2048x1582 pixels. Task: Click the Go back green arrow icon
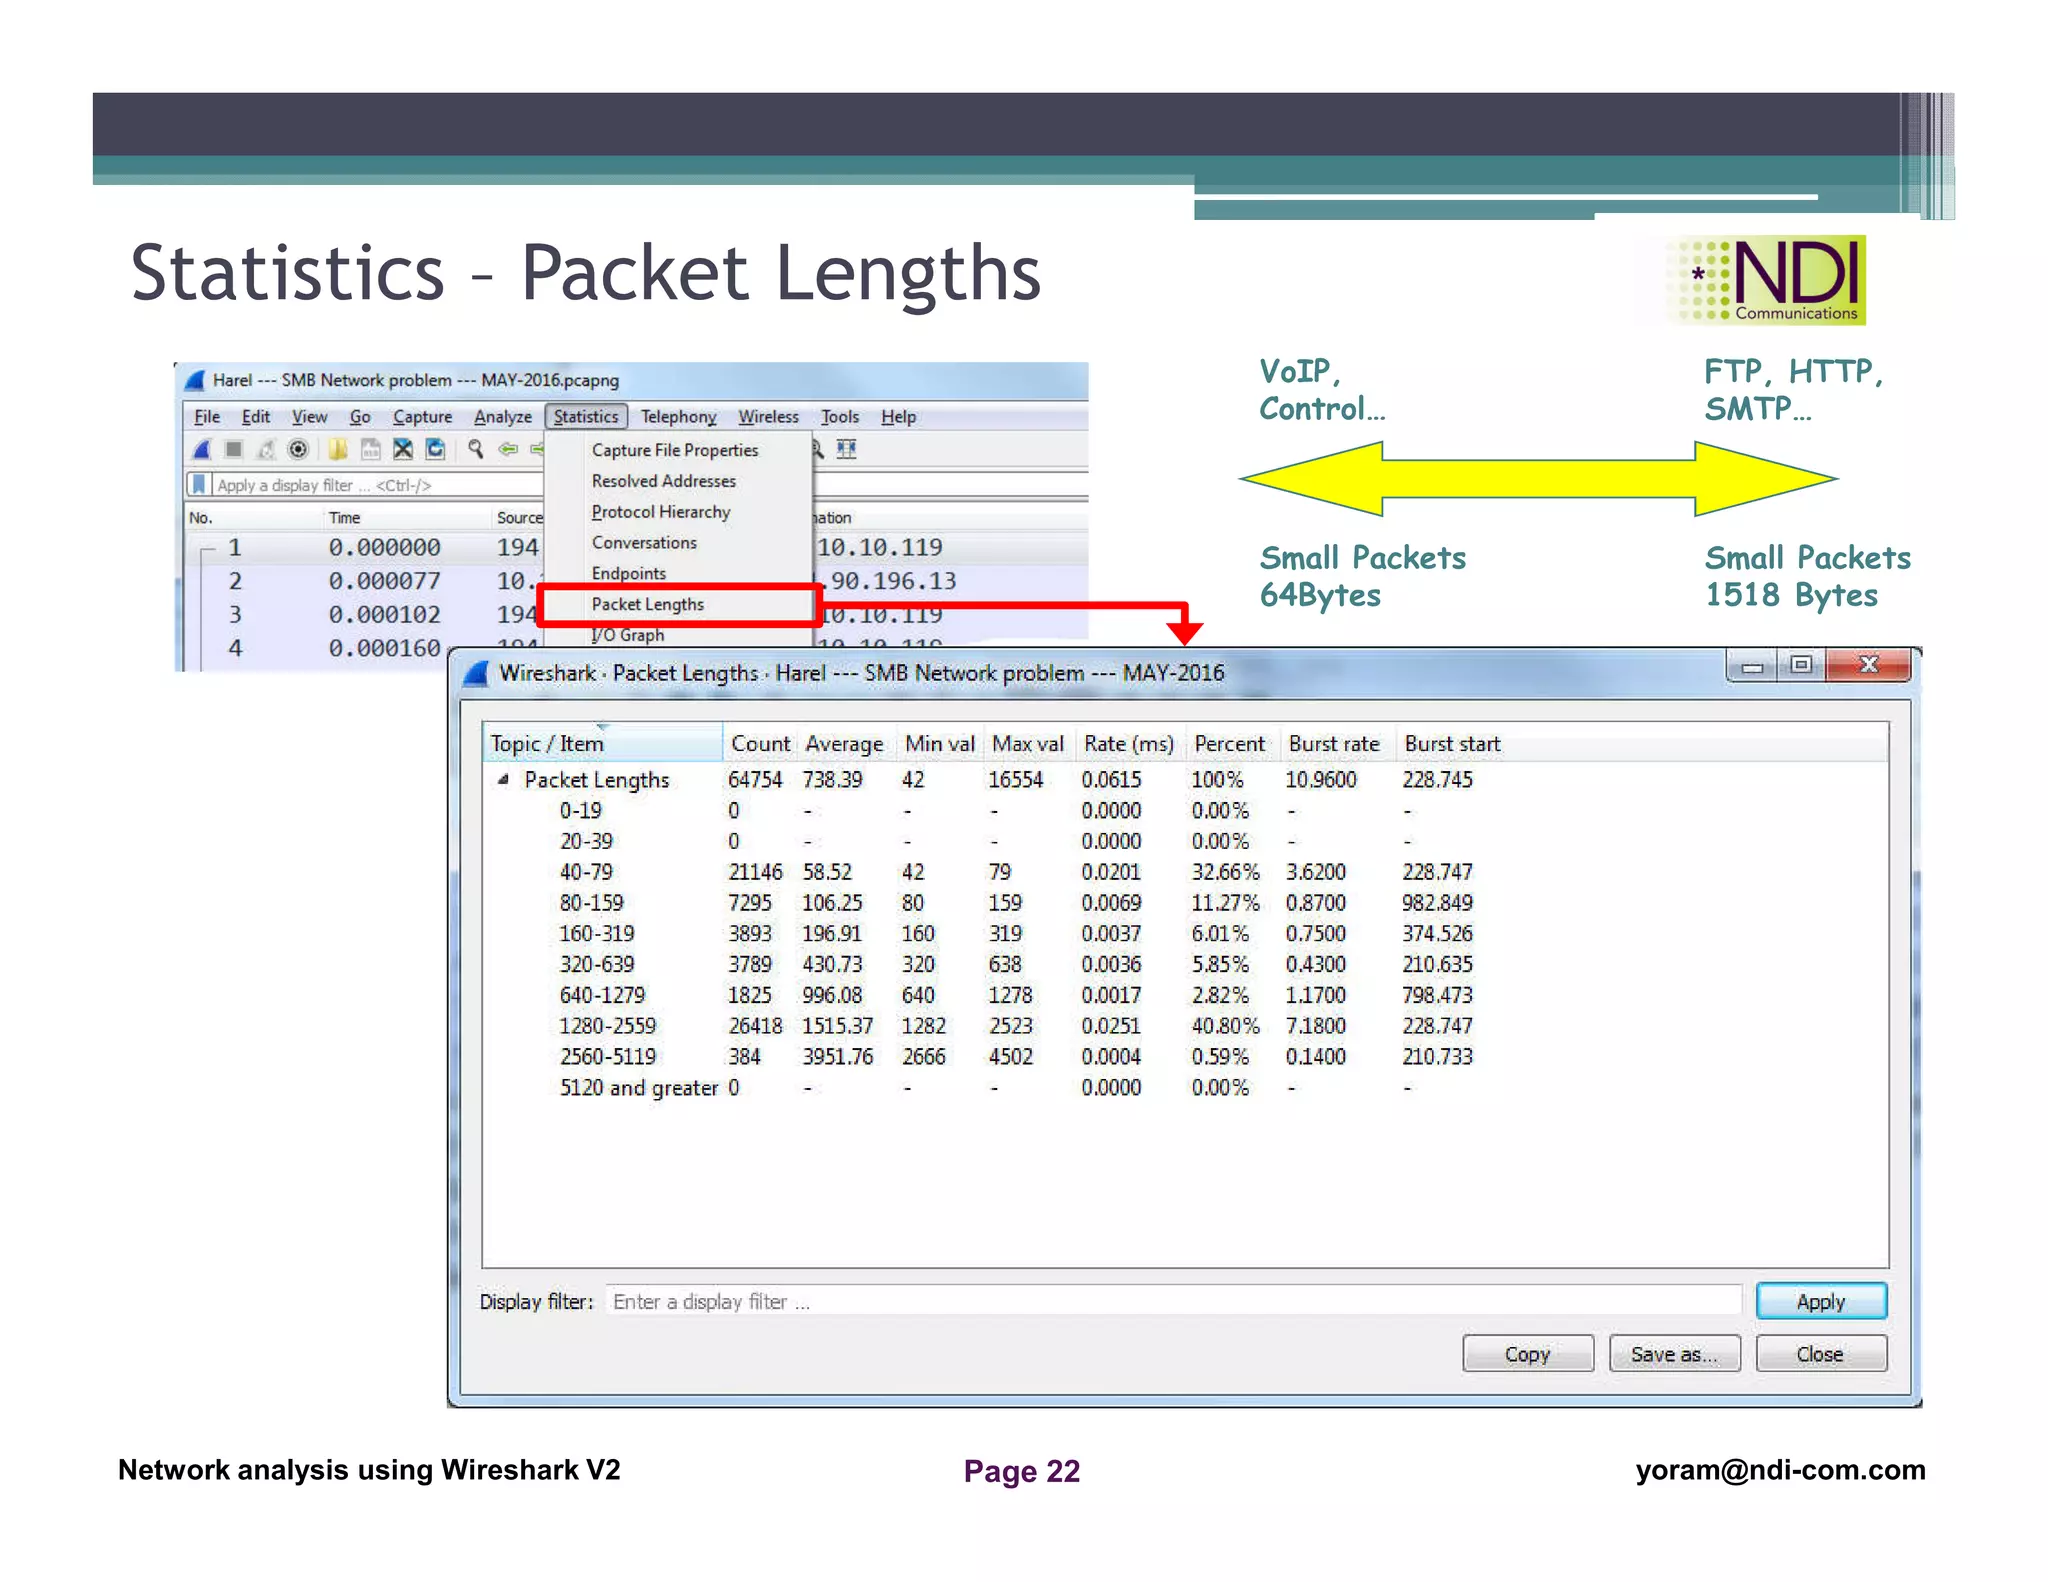[508, 450]
